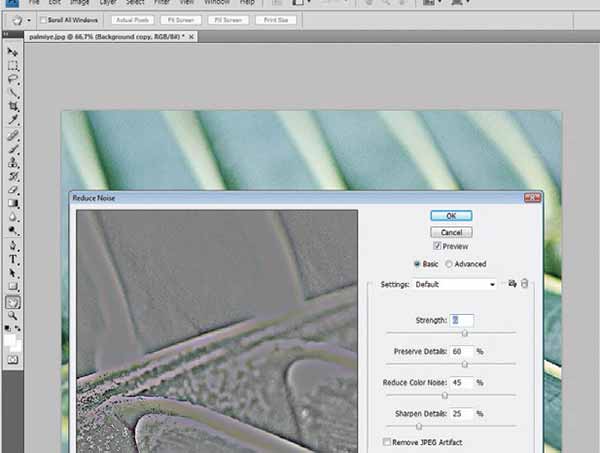Viewport: 600px width, 453px height.
Task: Open the Settings dropdown set to Default
Action: pos(454,284)
